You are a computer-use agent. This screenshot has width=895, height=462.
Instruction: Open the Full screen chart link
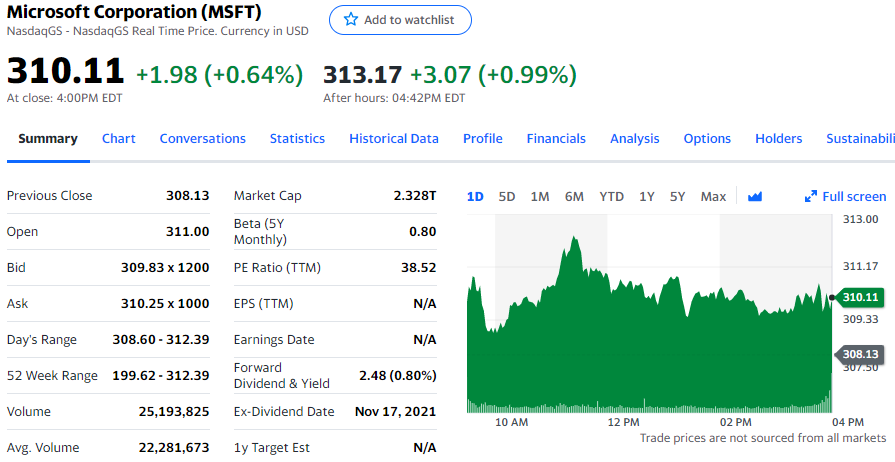coord(854,197)
